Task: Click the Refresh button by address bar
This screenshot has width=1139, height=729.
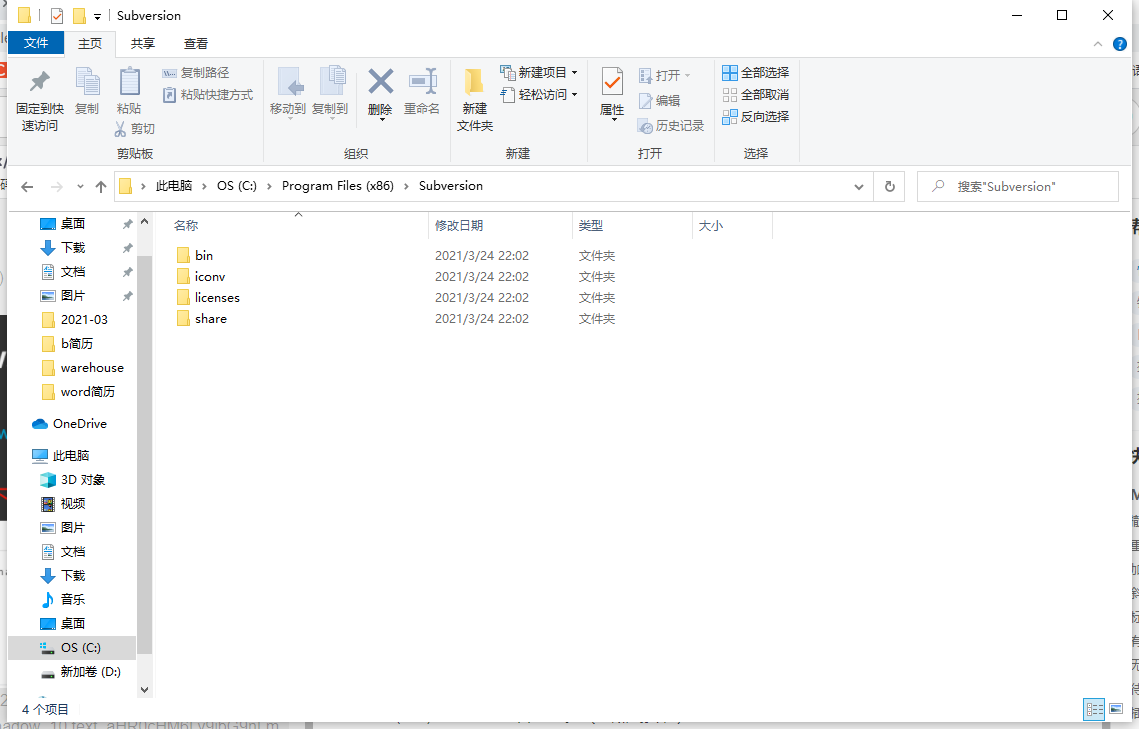Action: 890,187
